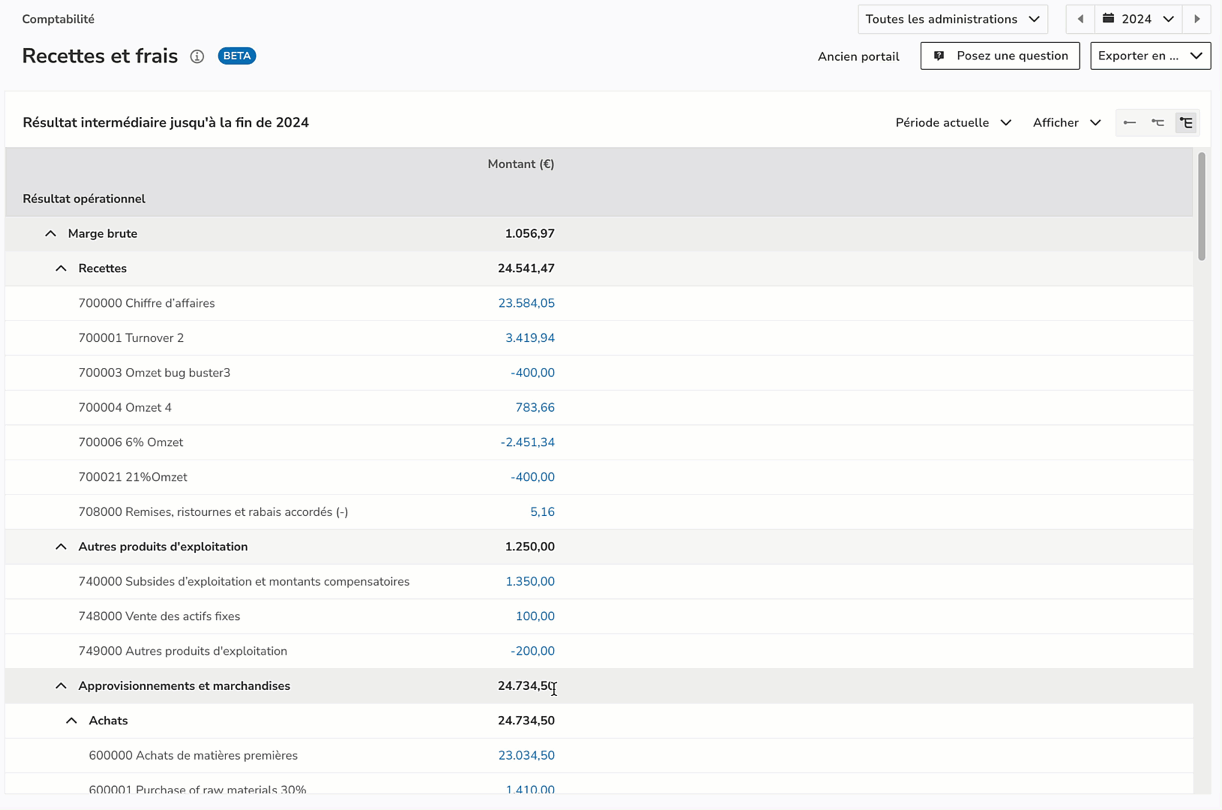Screen dimensions: 1222x810
Task: Open the Exporter en dropdown
Action: tap(1150, 56)
